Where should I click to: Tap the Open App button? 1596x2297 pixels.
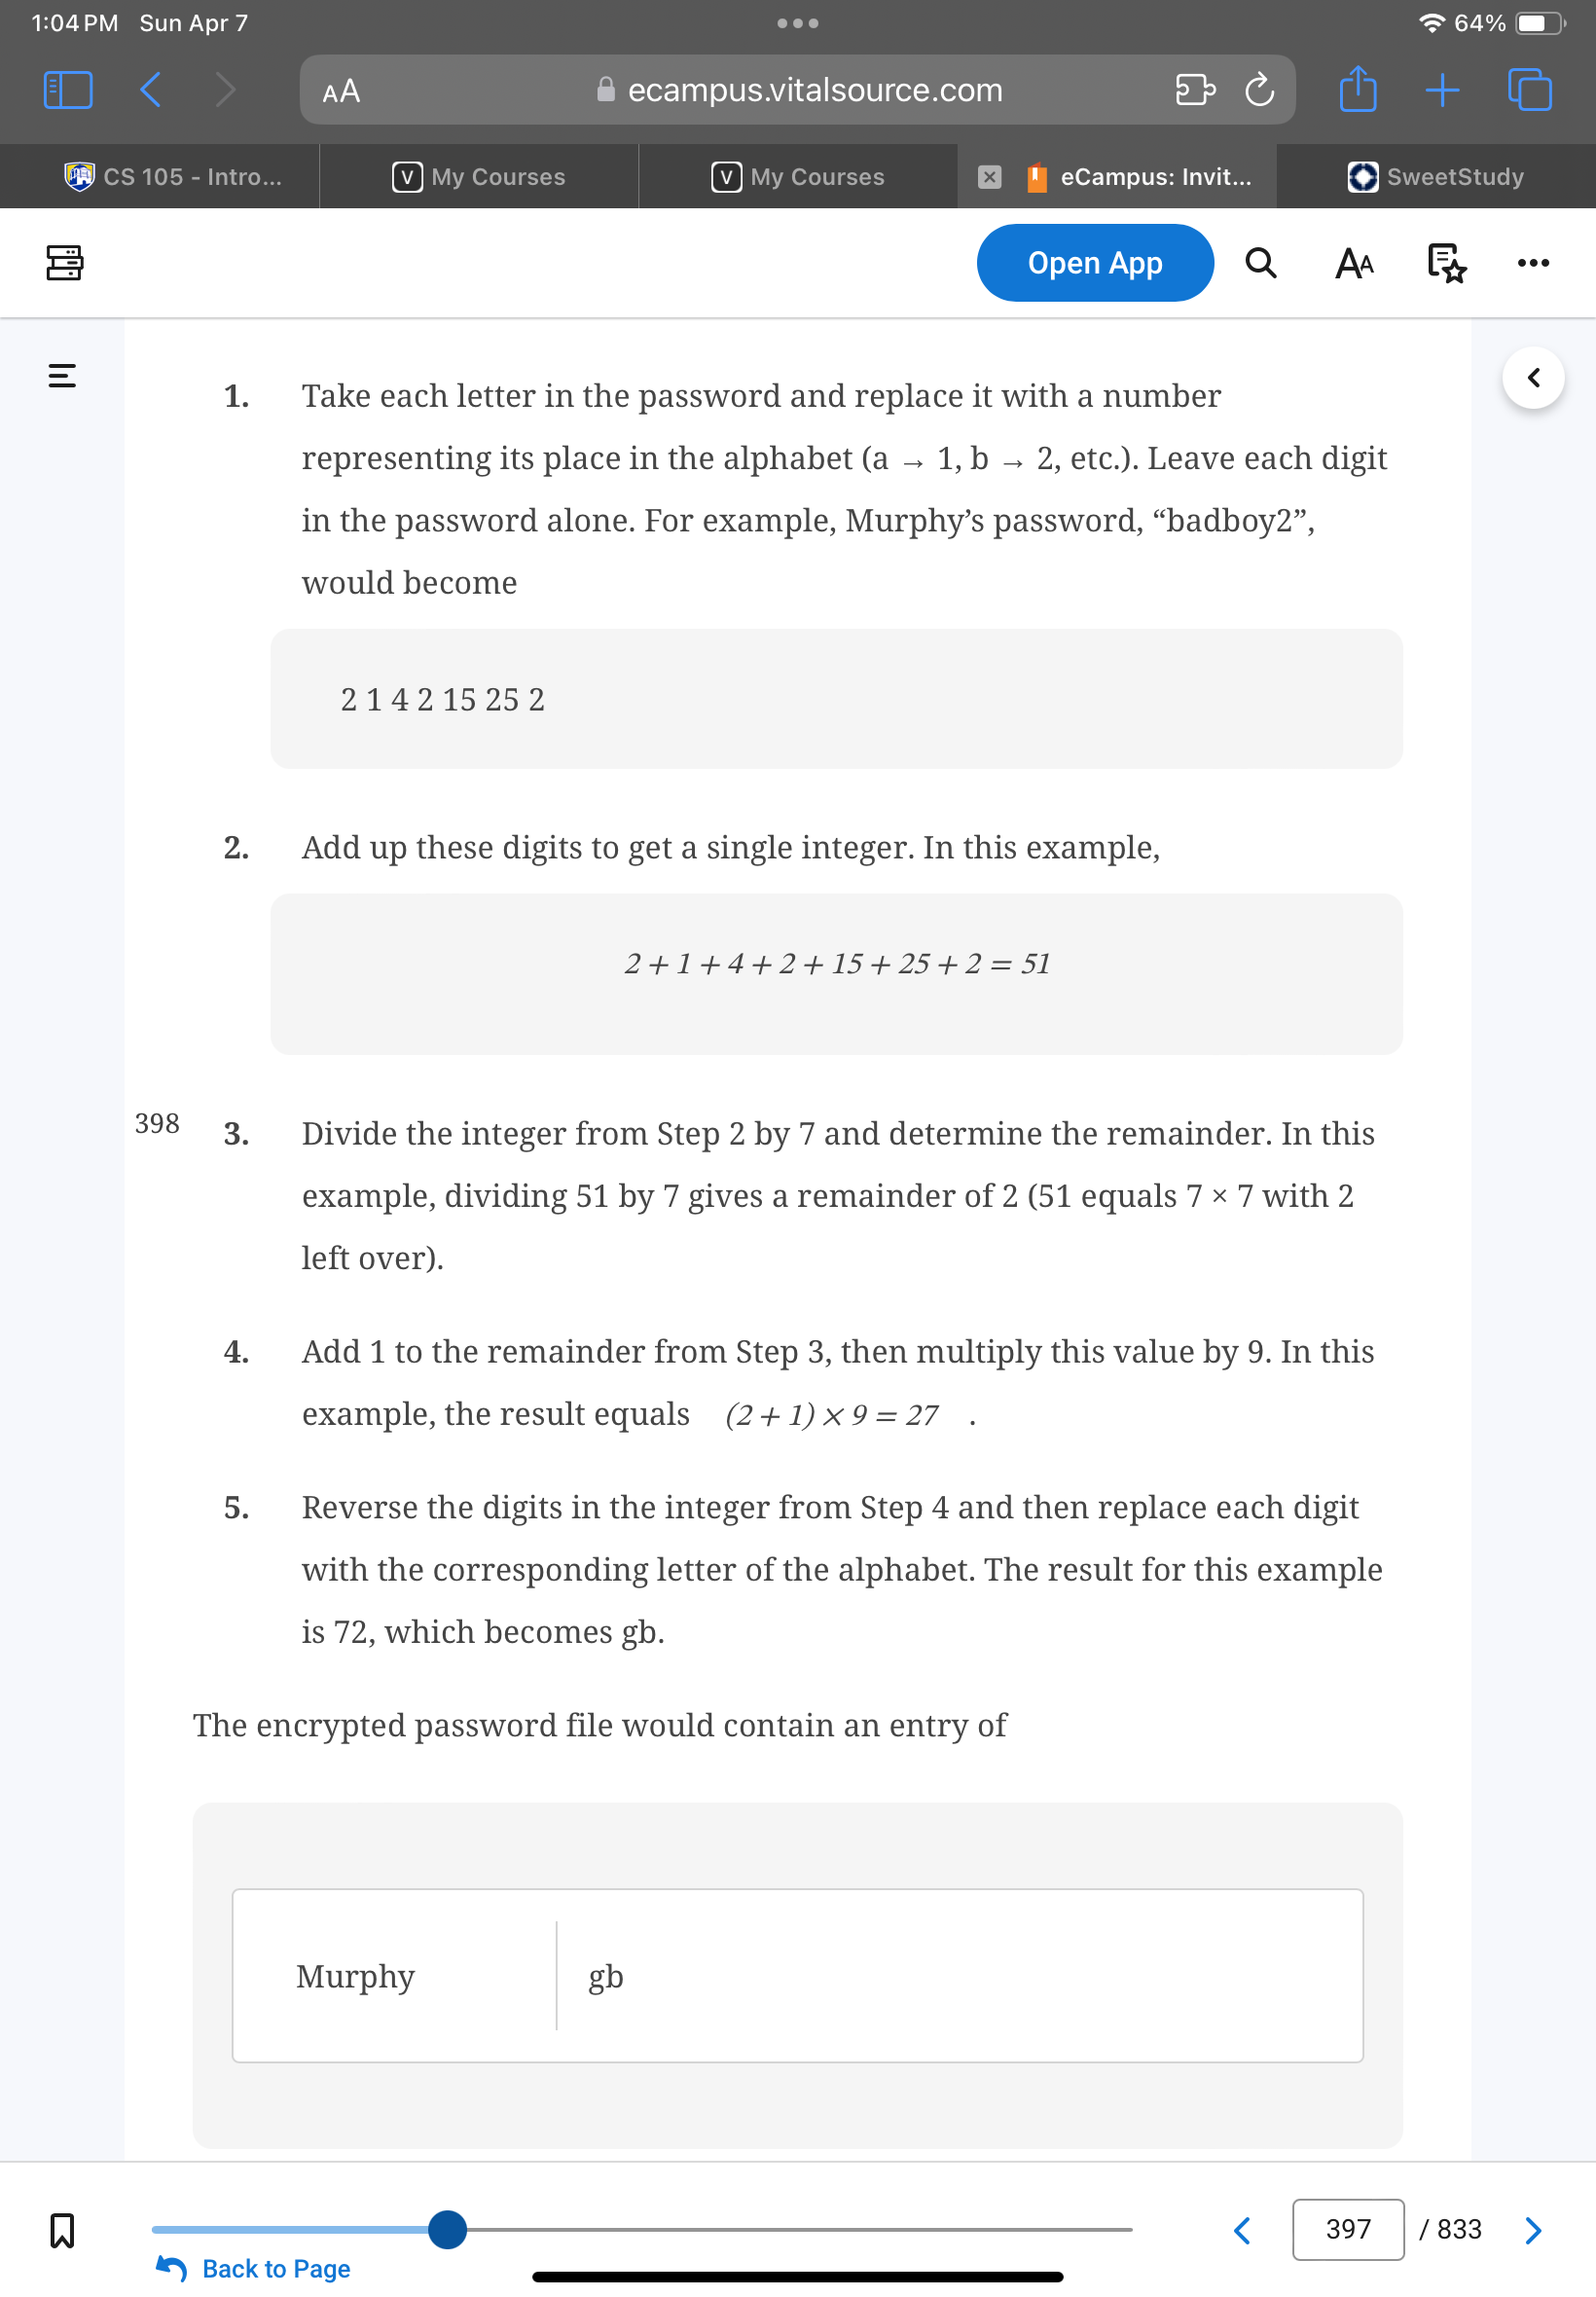pos(1095,263)
